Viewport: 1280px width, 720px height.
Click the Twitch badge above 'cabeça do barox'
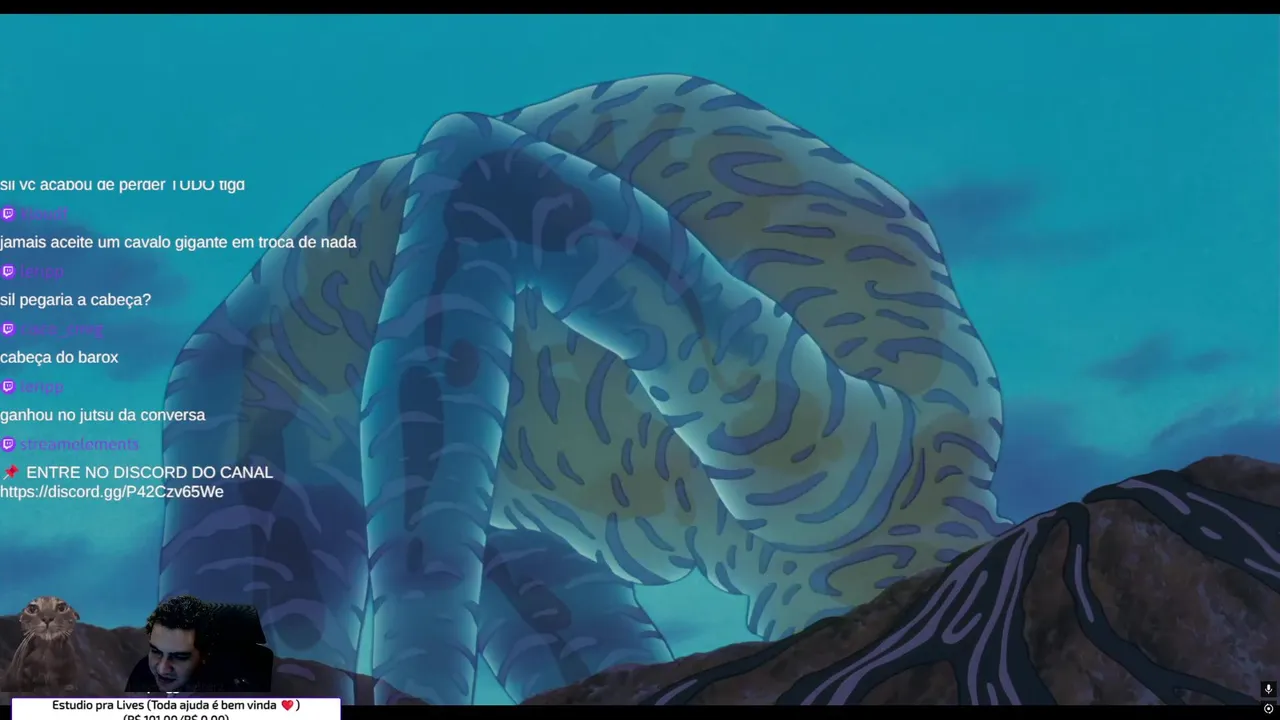(8, 329)
